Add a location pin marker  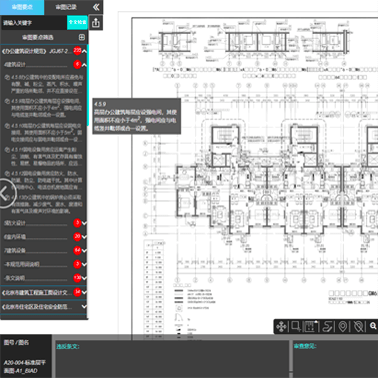pyautogui.click(x=343, y=327)
